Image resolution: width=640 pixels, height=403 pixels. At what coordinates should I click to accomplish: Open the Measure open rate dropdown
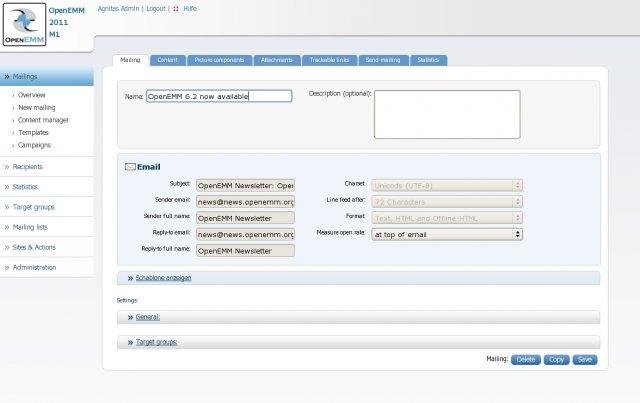[447, 234]
